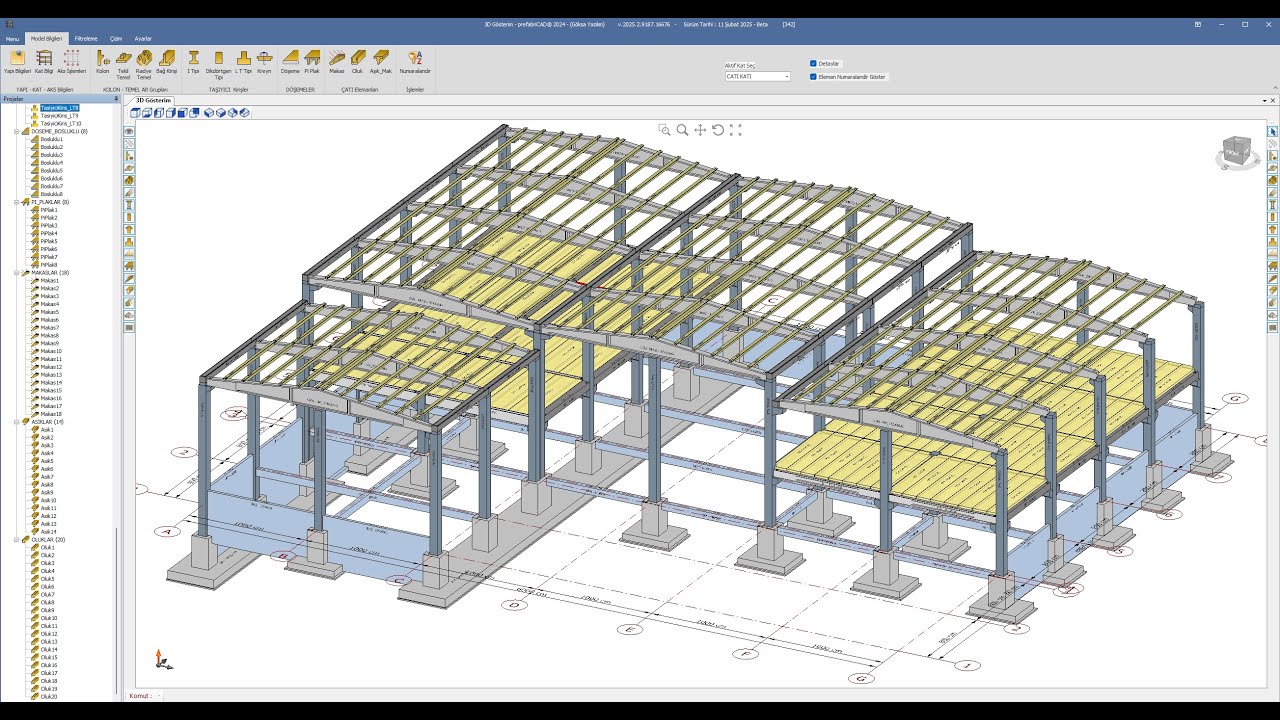Click the magnifier zoom icon in the viewport
This screenshot has width=1280, height=720.
[x=682, y=130]
